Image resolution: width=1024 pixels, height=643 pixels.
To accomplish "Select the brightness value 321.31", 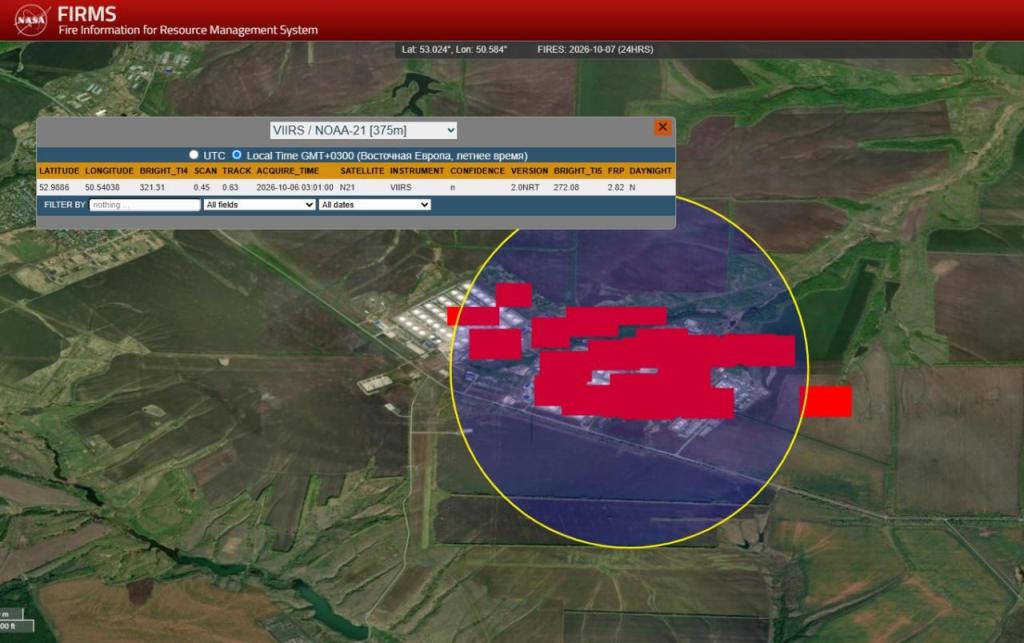I will click(152, 187).
